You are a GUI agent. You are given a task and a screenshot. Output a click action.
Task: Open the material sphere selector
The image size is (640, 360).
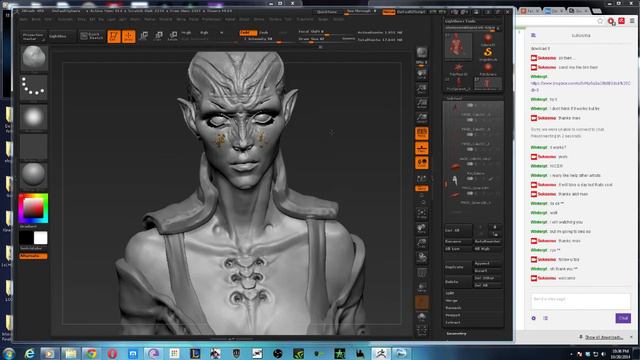tap(33, 175)
